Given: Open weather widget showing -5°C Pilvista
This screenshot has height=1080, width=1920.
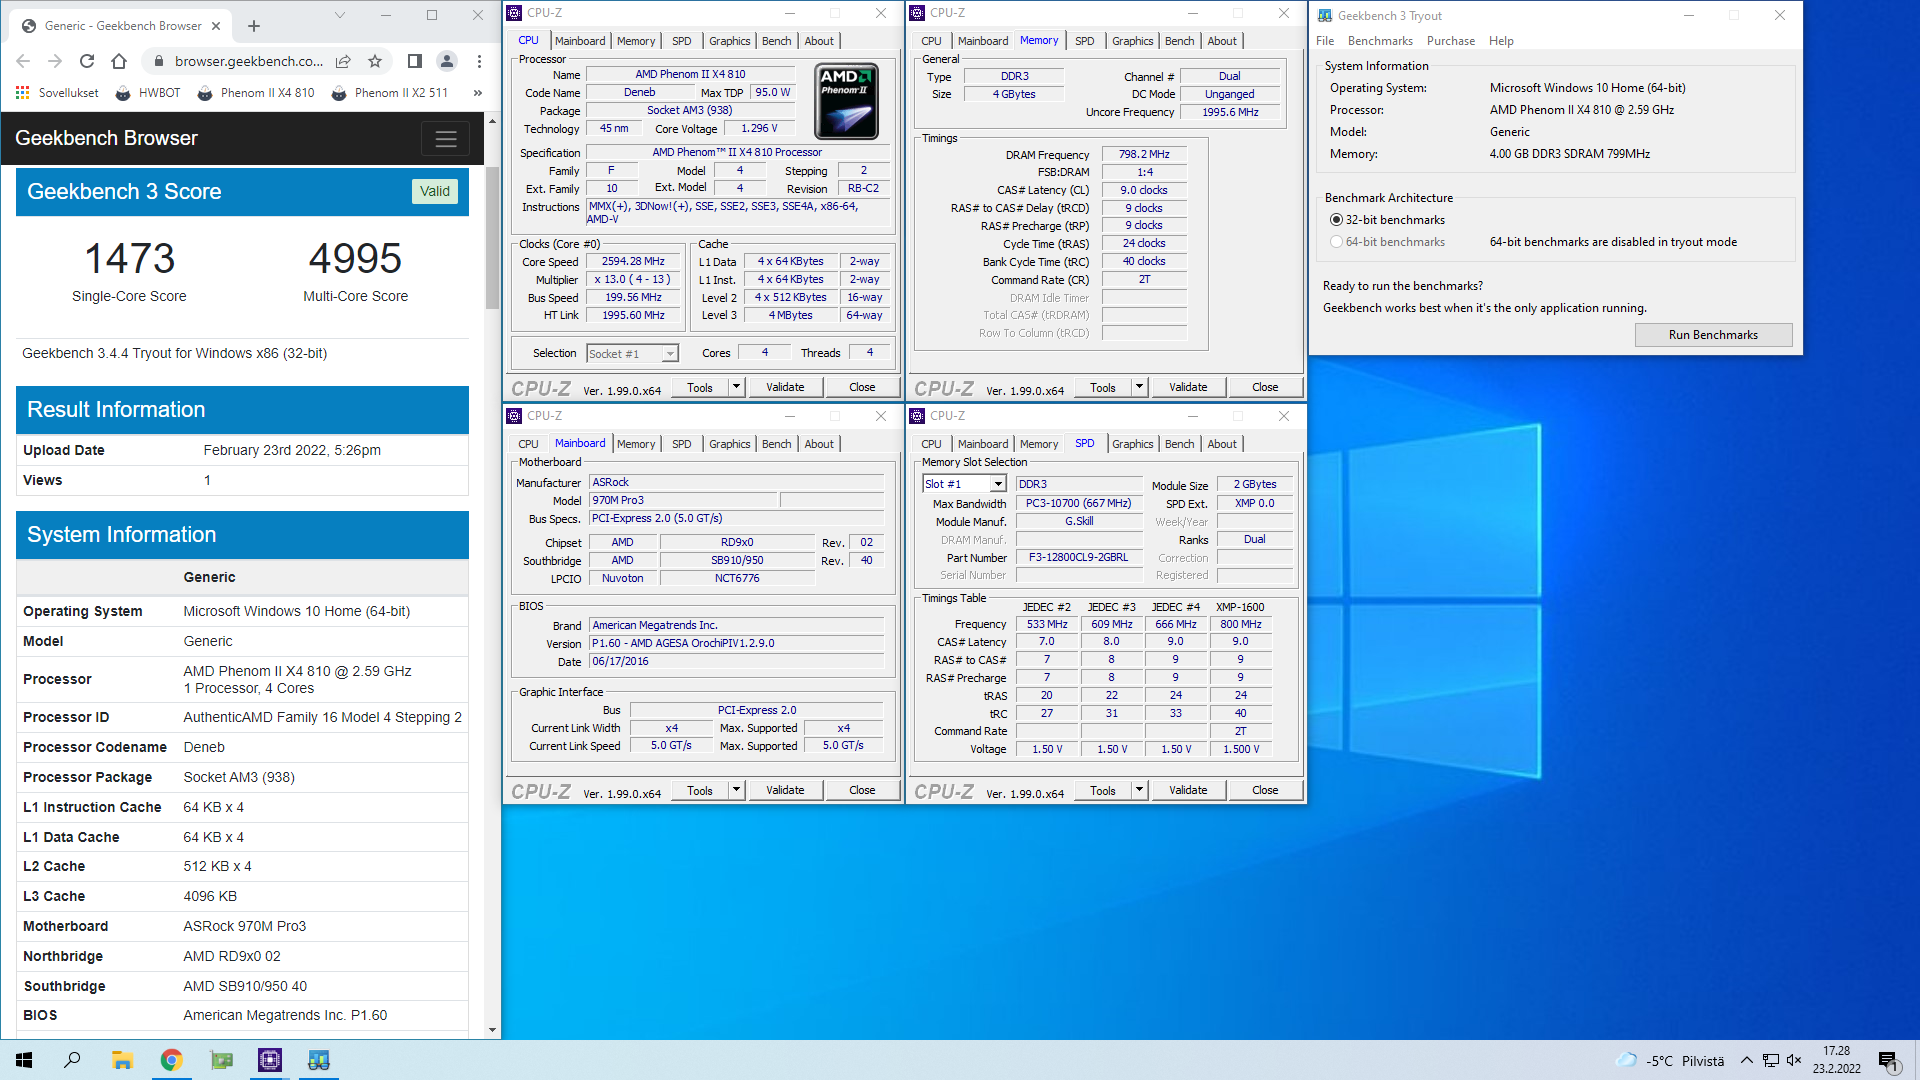Looking at the screenshot, I should pos(1670,1060).
